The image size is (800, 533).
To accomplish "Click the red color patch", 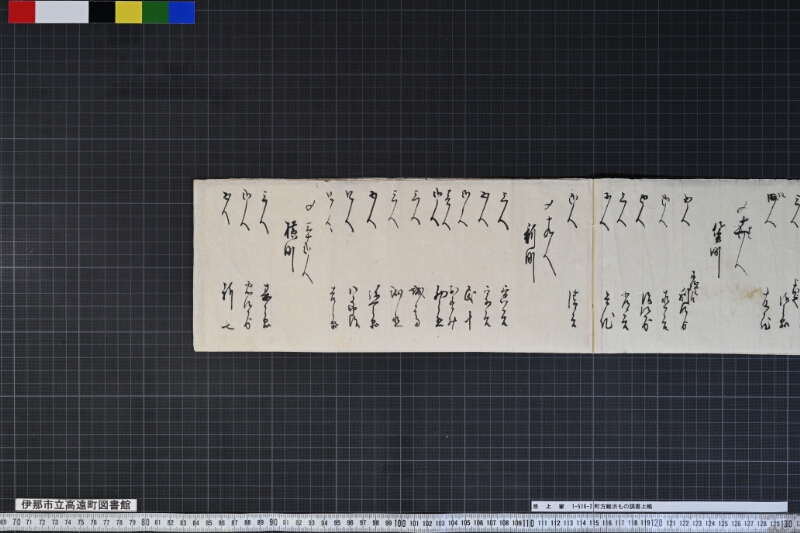I will pos(21,12).
